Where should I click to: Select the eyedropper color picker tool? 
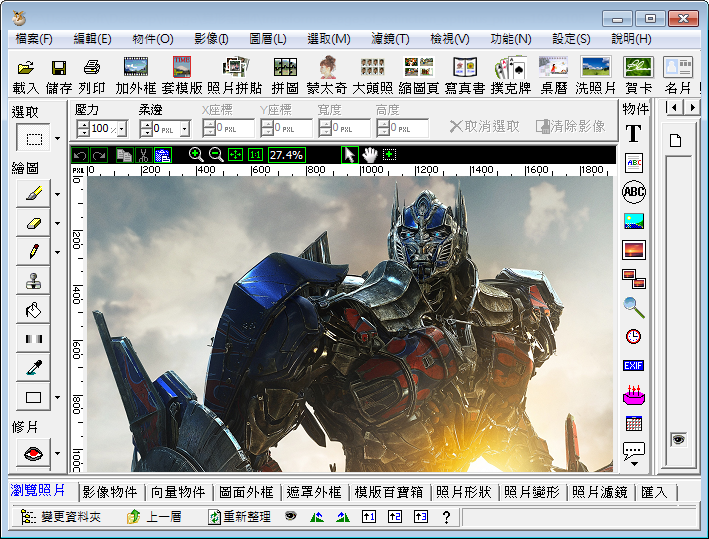(33, 368)
